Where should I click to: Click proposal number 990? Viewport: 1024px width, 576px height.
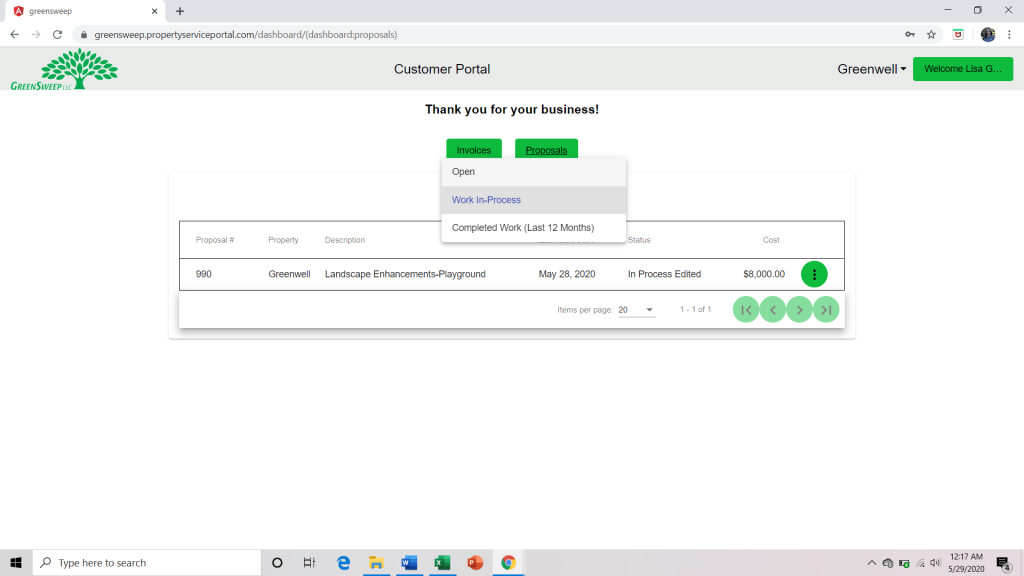204,274
